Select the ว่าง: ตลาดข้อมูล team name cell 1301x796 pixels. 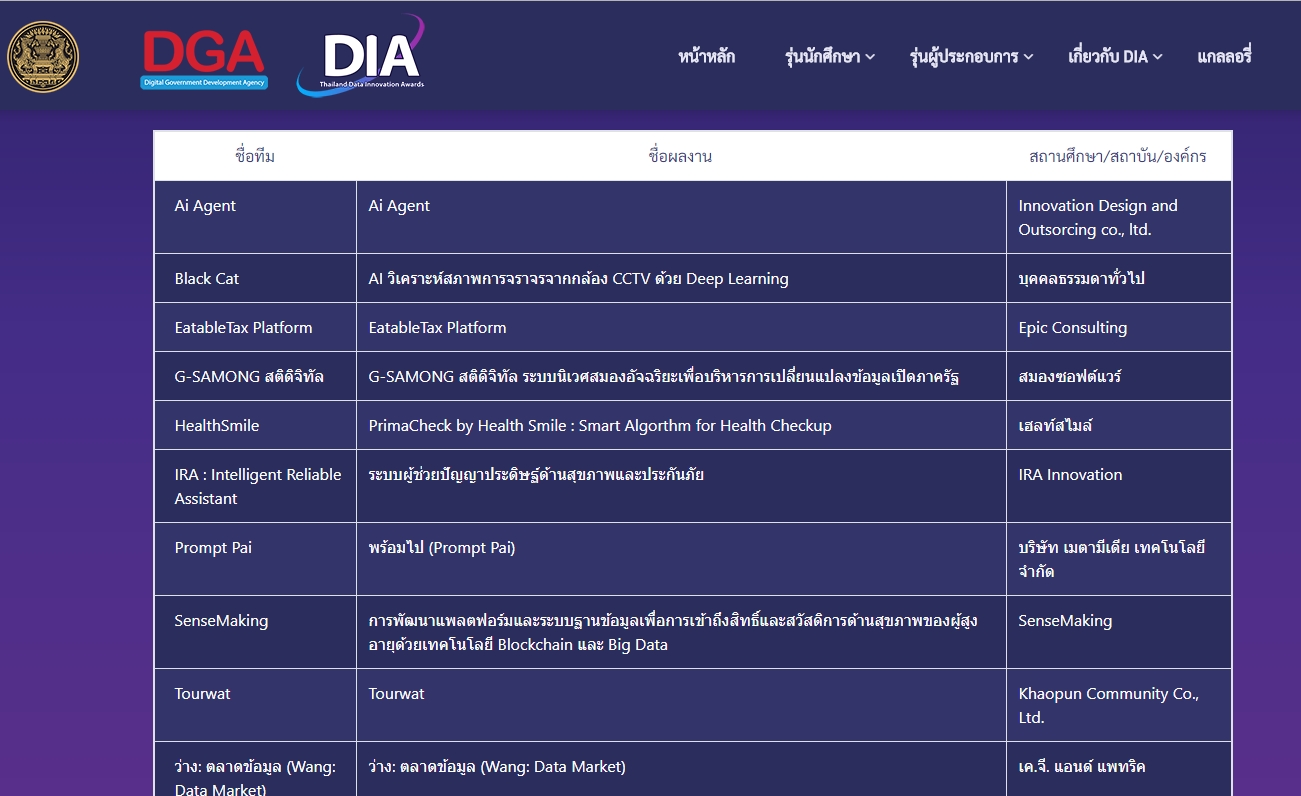click(255, 769)
